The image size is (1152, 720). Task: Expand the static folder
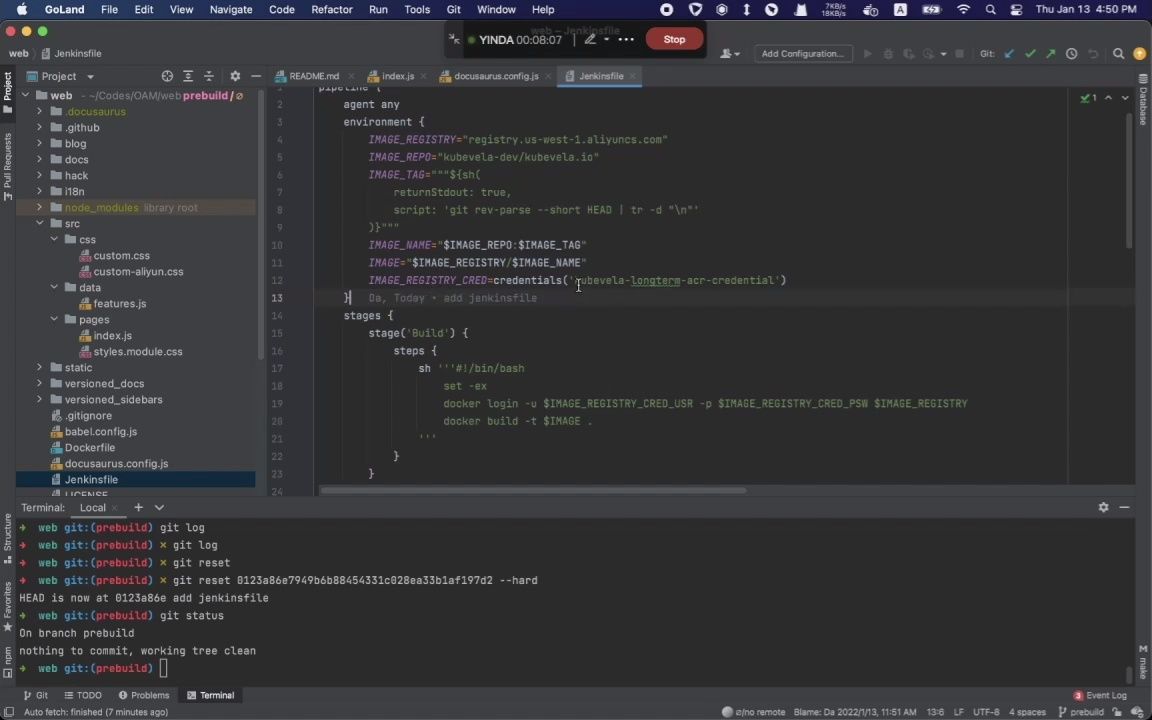39,367
